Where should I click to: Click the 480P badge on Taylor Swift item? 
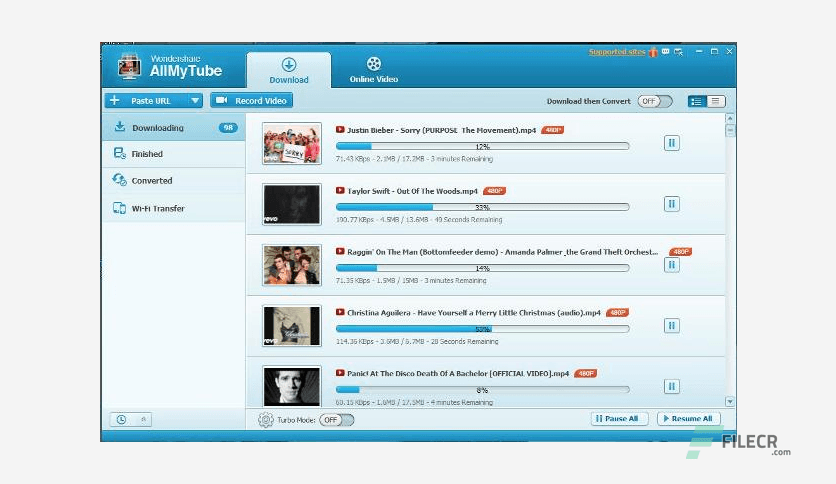tap(494, 191)
